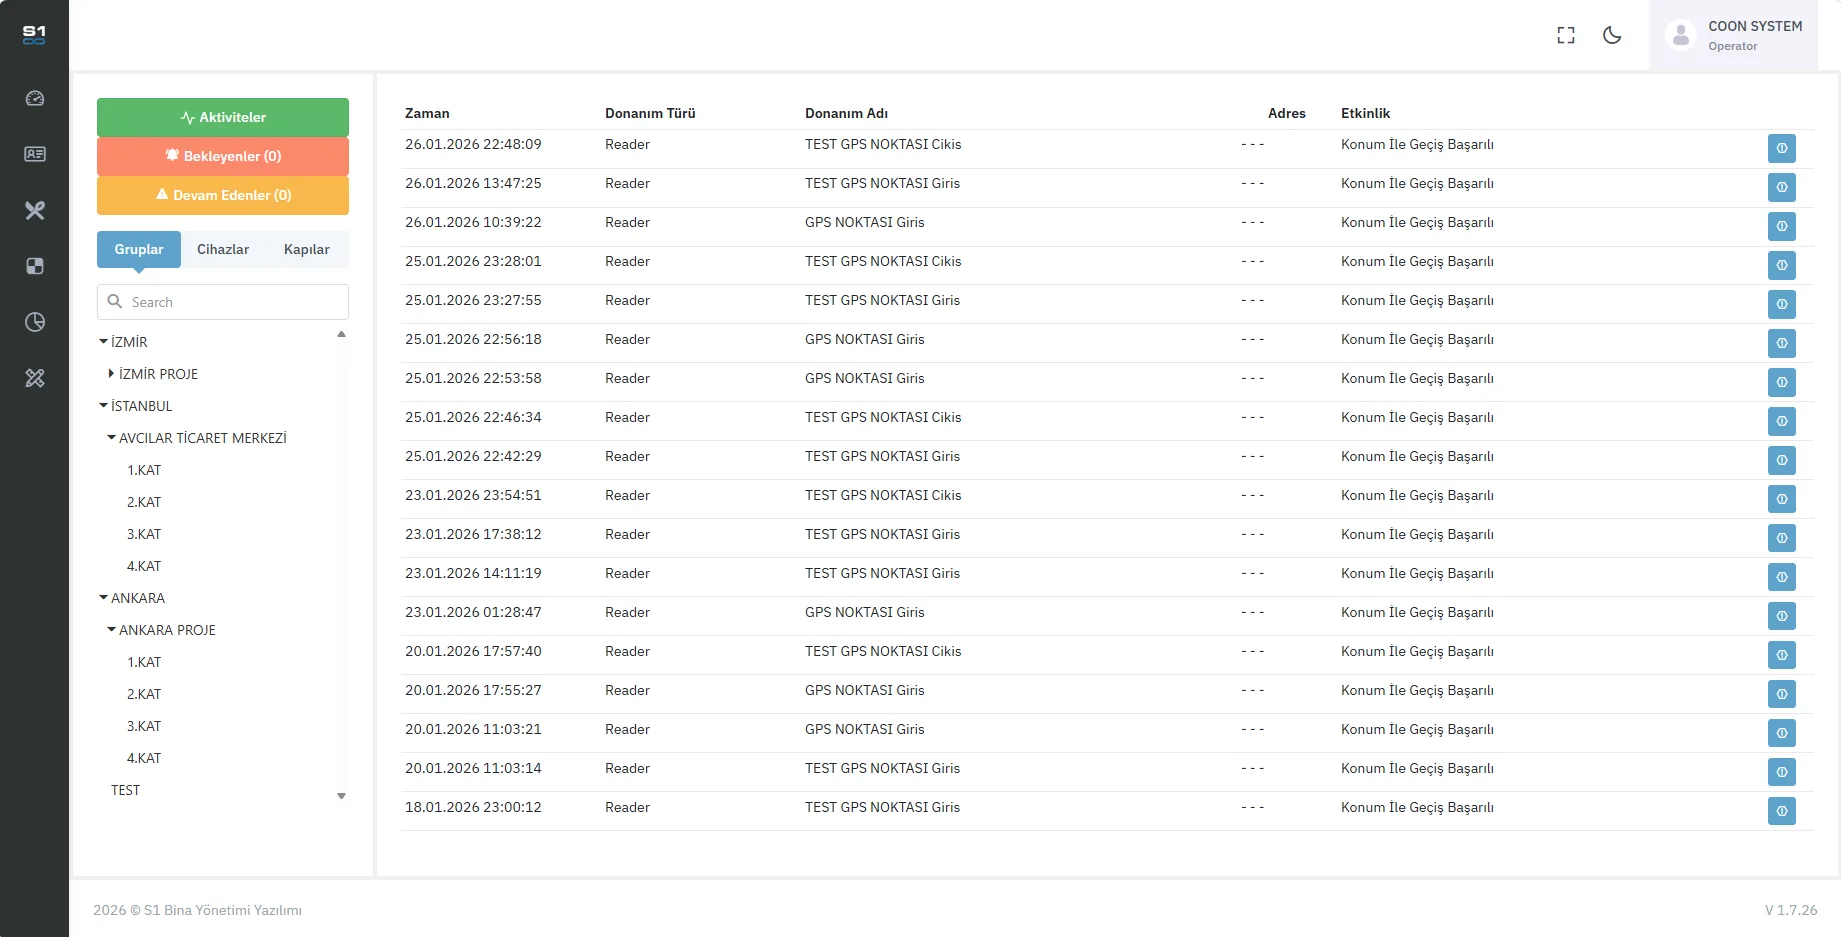The height and width of the screenshot is (937, 1841).
Task: Click the ID card icon in sidebar
Action: (35, 154)
